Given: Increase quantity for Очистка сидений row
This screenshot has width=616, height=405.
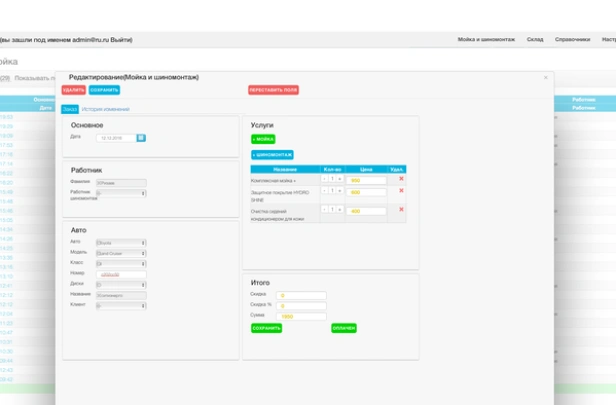Looking at the screenshot, I should pyautogui.click(x=340, y=210).
